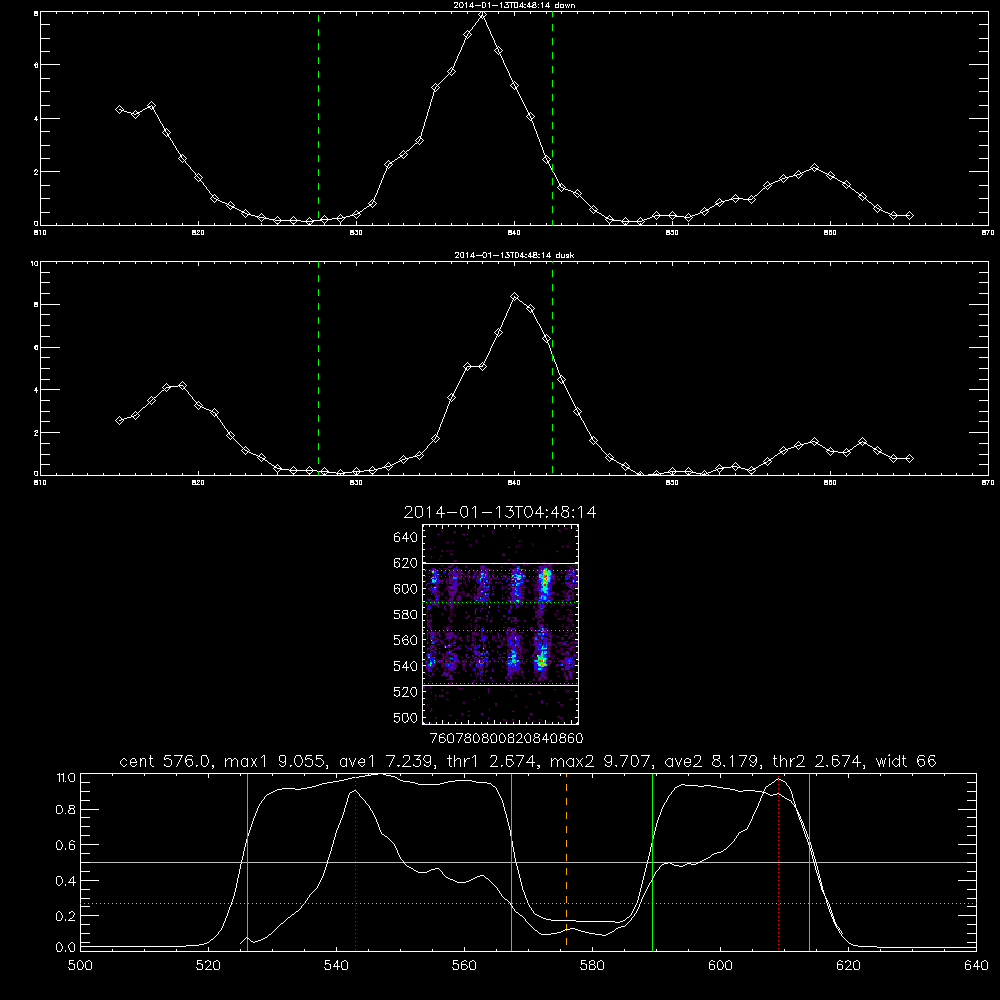Viewport: 1000px width, 1000px height.
Task: Click the dawn plot title "2014-01-13T04:48:14 dawn"
Action: (x=514, y=5)
